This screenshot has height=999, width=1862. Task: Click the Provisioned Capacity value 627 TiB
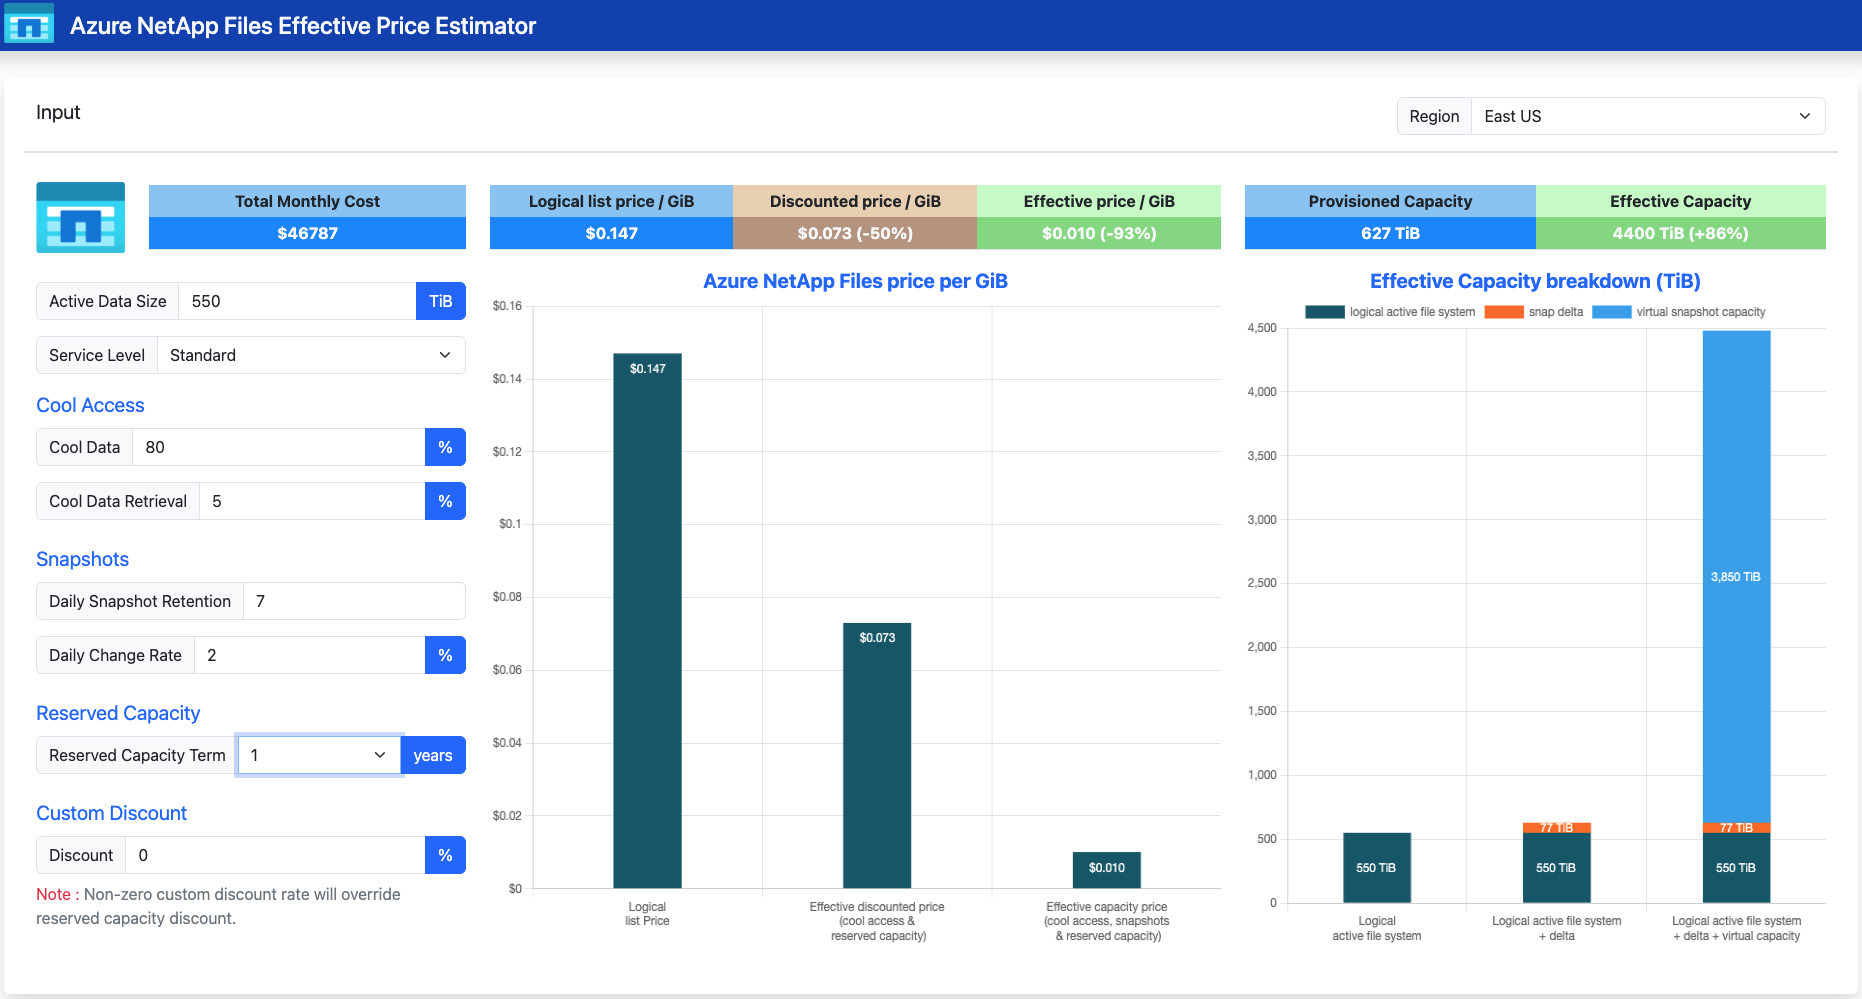click(1390, 233)
